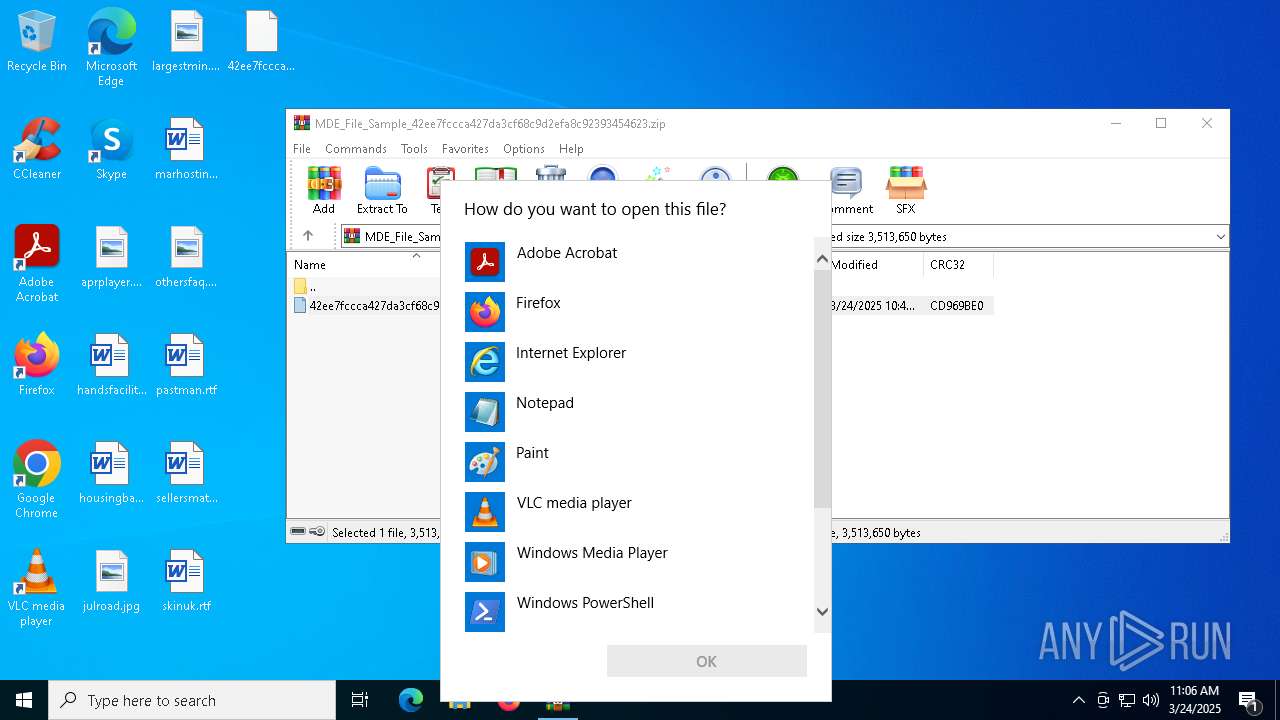The height and width of the screenshot is (720, 1280).
Task: Open the Tools menu in WinRAR
Action: click(x=414, y=149)
